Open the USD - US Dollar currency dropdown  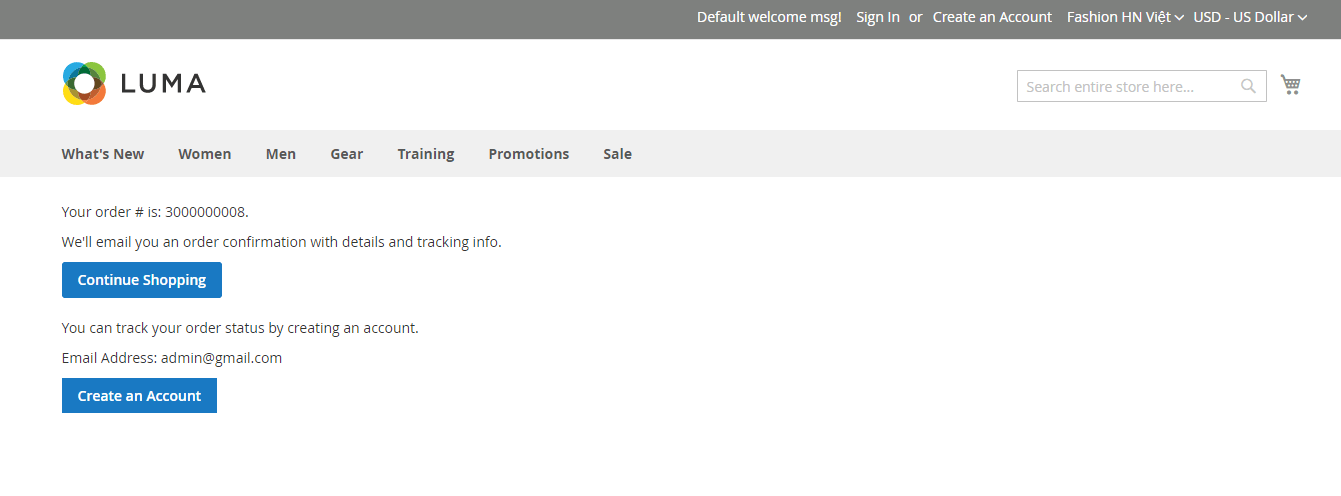[1250, 17]
